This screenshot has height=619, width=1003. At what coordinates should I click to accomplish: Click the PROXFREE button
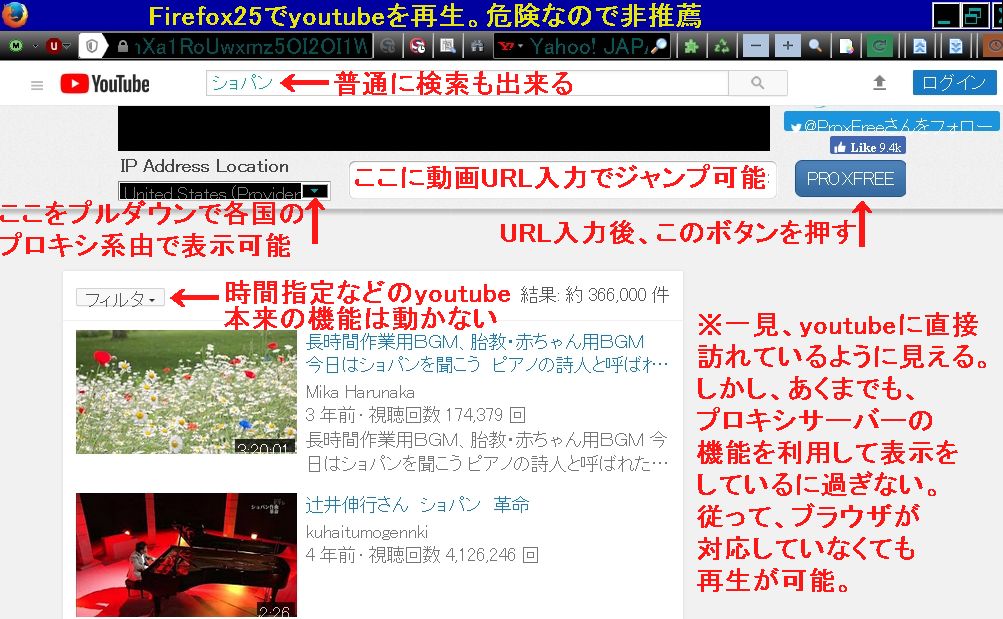(x=850, y=178)
